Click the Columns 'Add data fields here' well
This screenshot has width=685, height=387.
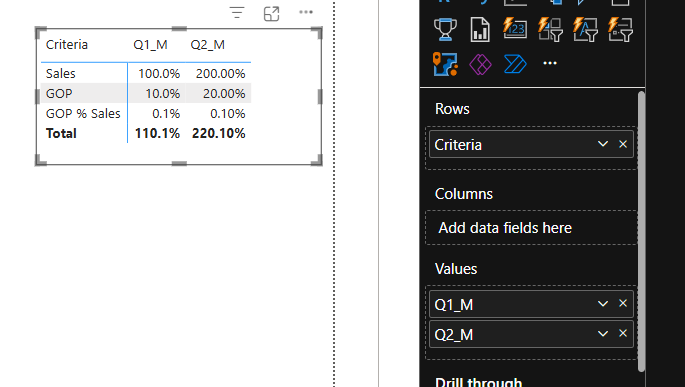pos(531,228)
